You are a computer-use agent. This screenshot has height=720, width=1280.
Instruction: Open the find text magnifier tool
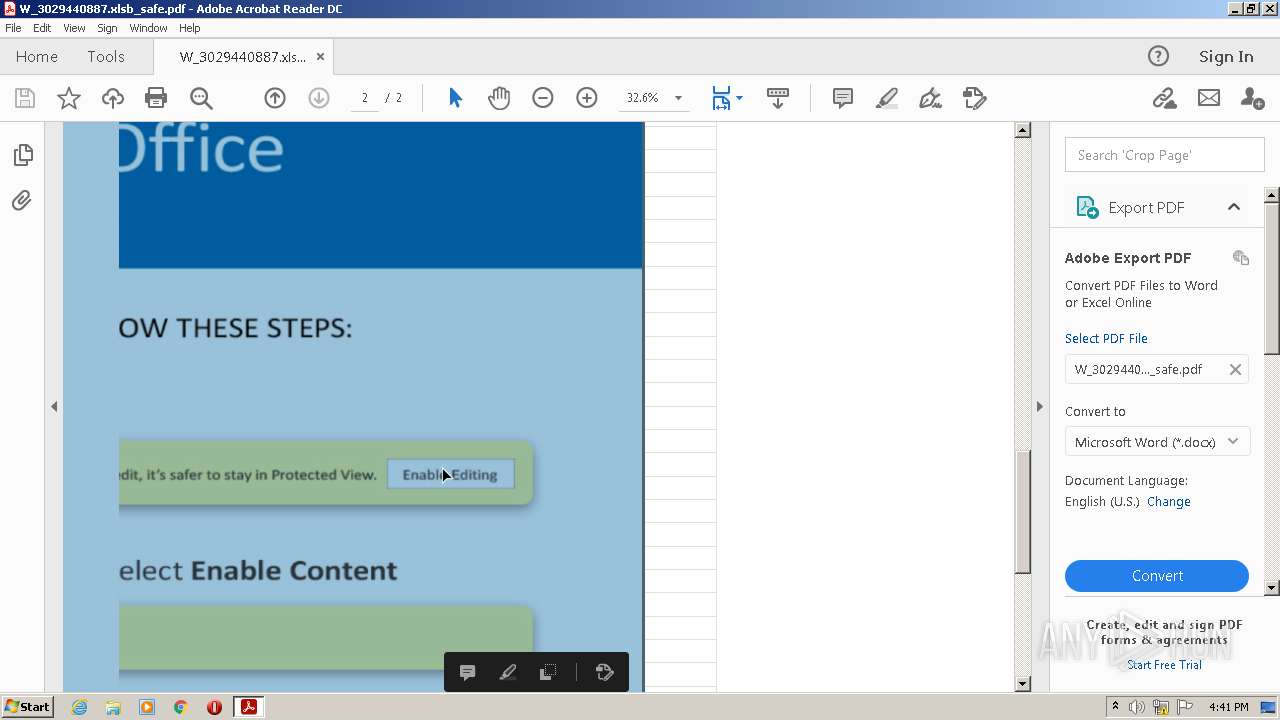201,98
